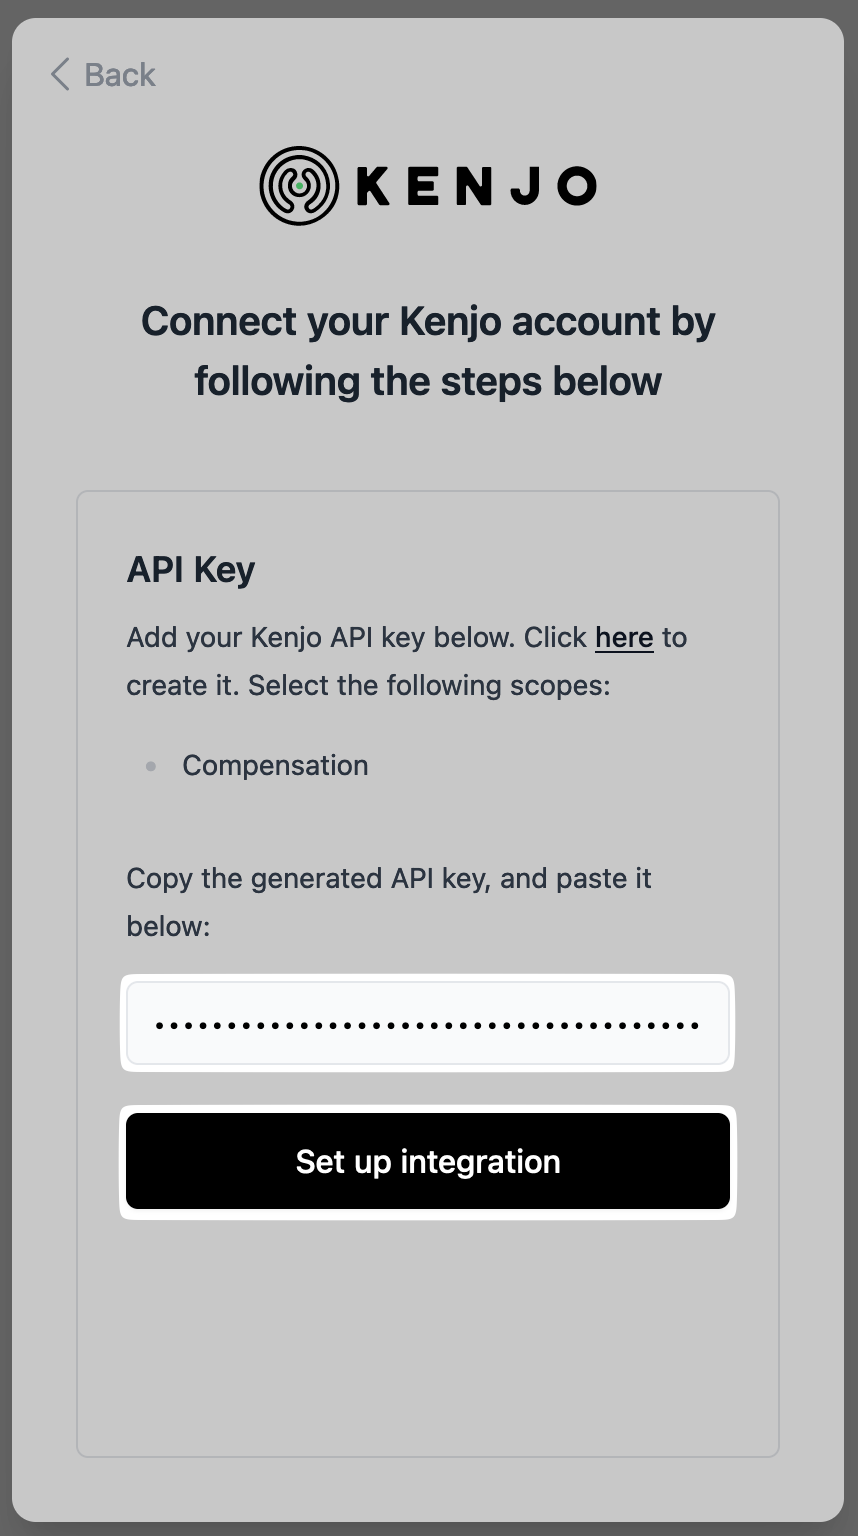Click 'Copy the generated API key' instruction
This screenshot has height=1536, width=858.
coord(389,879)
